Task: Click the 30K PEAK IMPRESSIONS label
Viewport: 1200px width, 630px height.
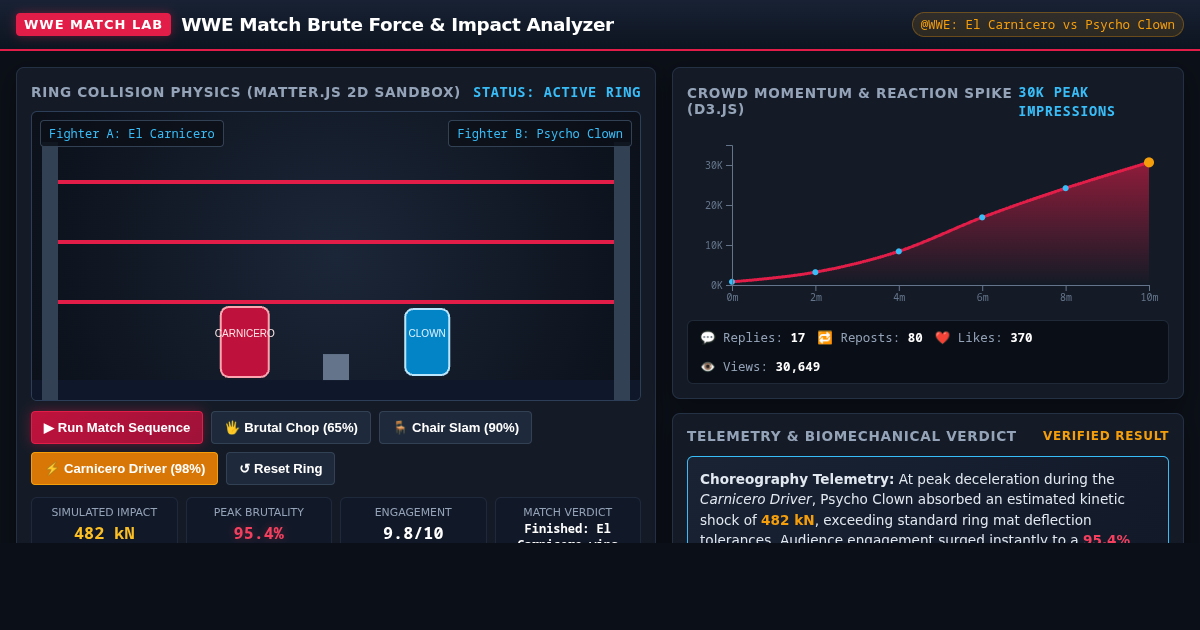Action: pyautogui.click(x=1067, y=102)
